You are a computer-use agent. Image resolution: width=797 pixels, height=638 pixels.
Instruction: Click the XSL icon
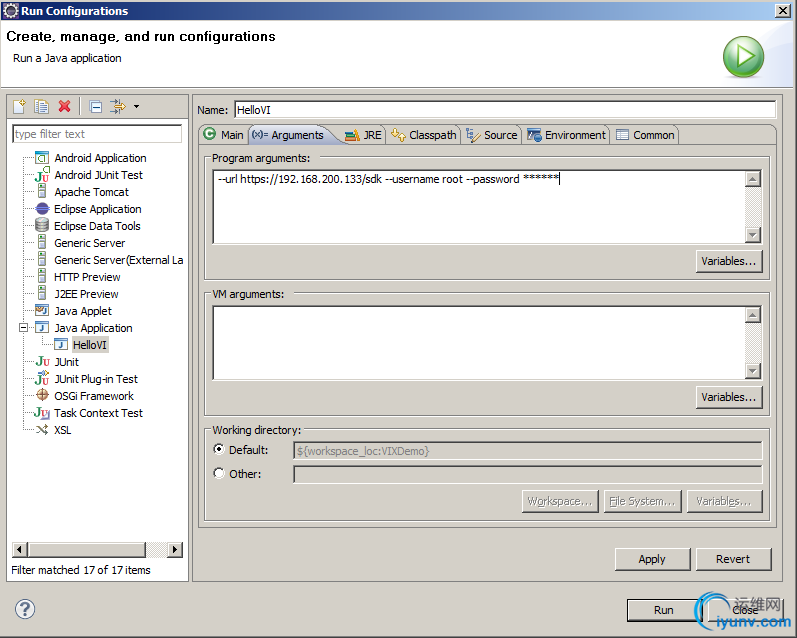42,430
